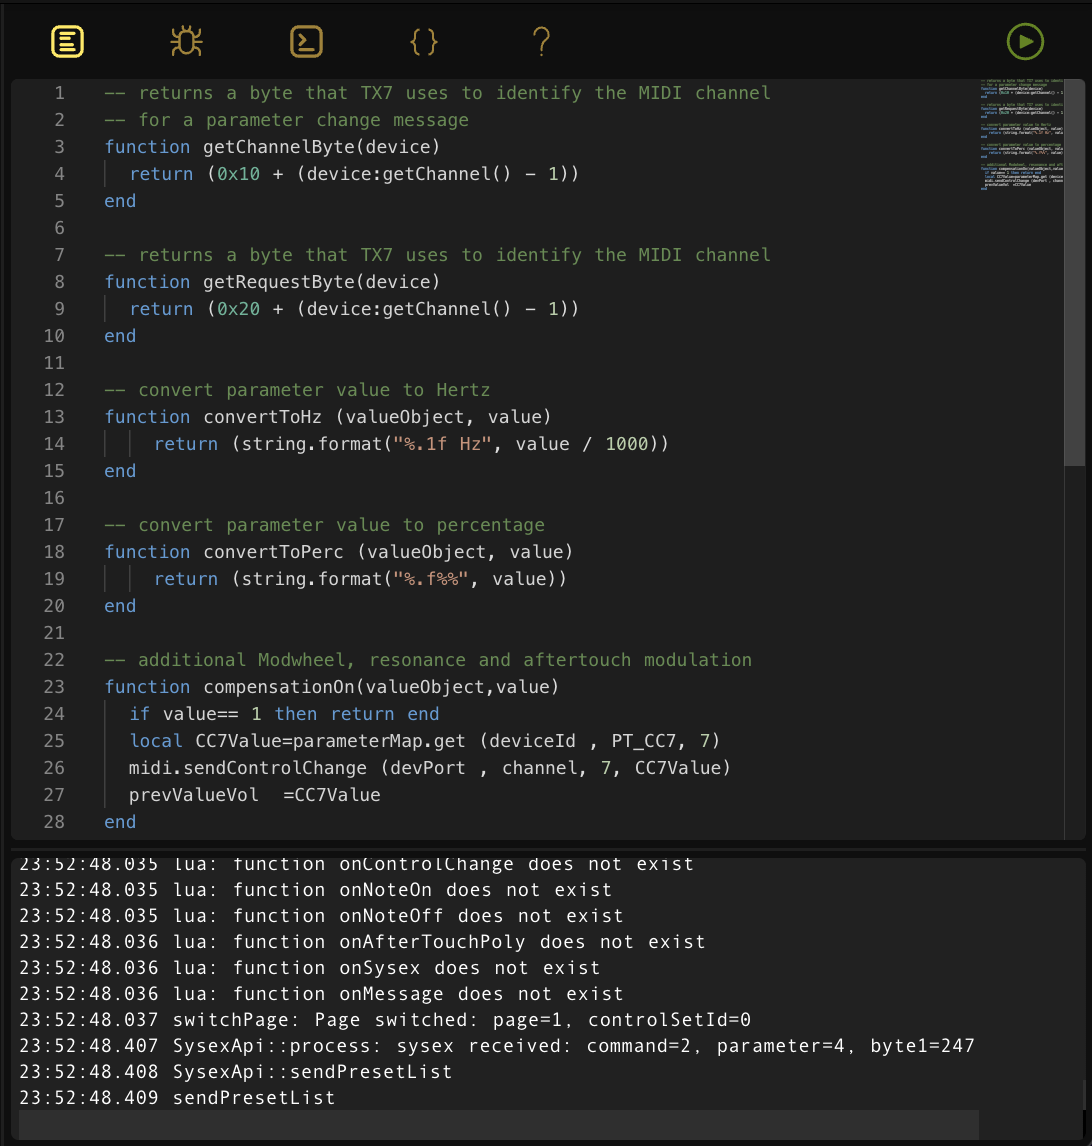Open the Lua script editor tab
Image resolution: width=1092 pixels, height=1146 pixels.
pos(67,41)
